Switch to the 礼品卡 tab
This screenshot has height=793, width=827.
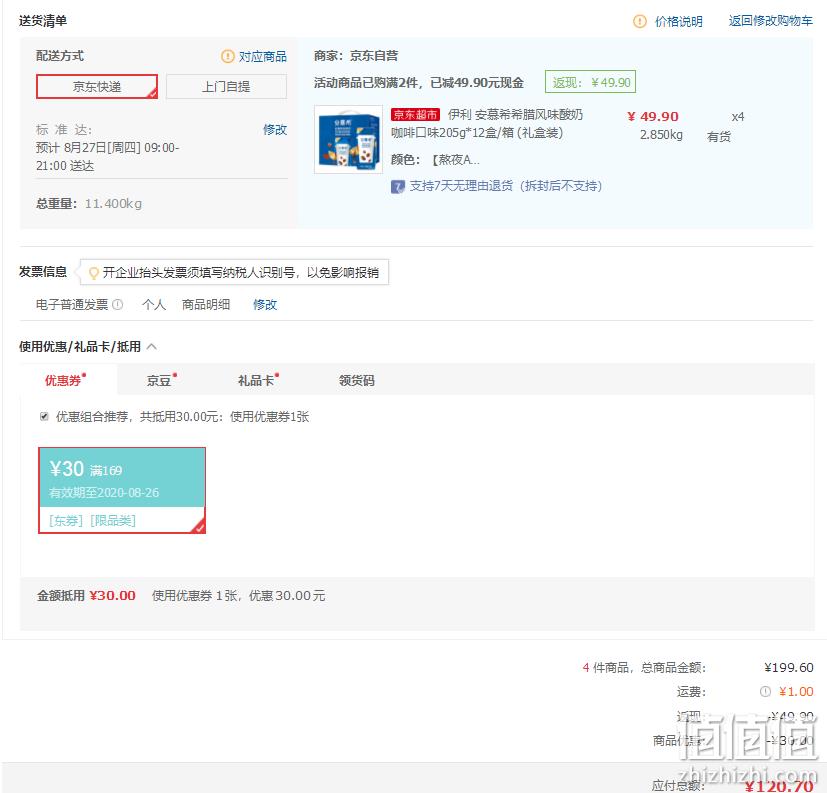[x=258, y=380]
